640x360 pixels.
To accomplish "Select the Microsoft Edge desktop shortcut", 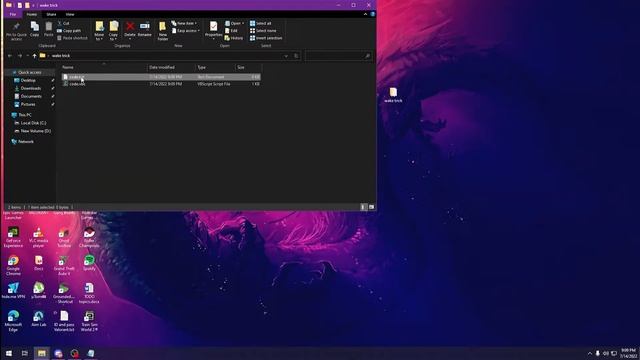I will [x=13, y=321].
